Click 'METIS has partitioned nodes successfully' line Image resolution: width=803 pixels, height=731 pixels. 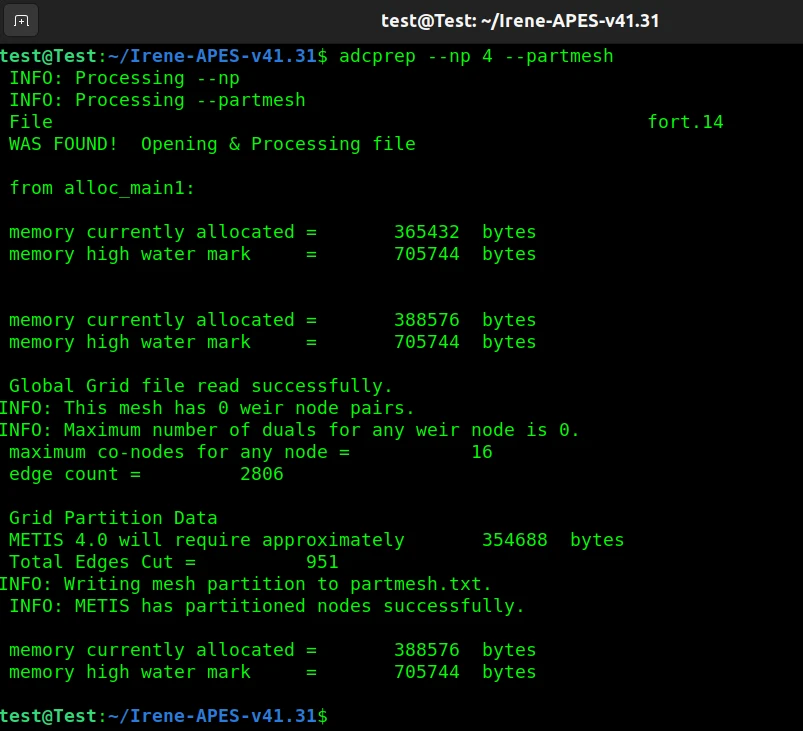(267, 606)
